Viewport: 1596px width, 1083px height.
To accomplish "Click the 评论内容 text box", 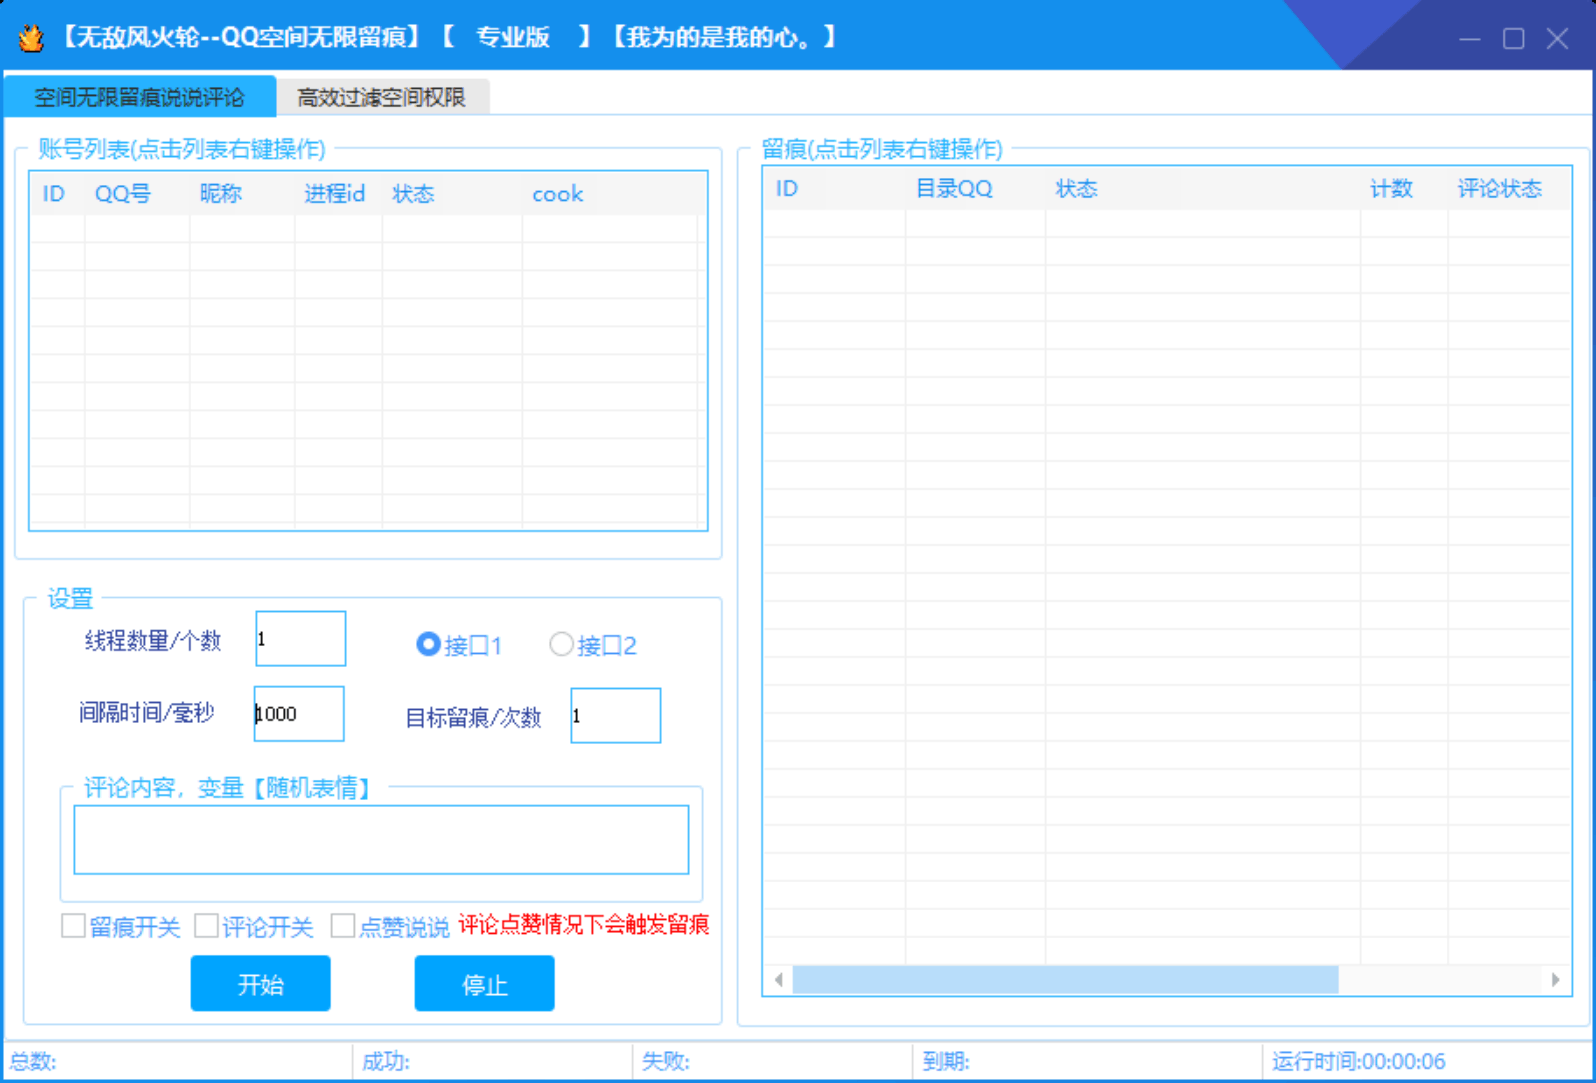I will pyautogui.click(x=381, y=839).
